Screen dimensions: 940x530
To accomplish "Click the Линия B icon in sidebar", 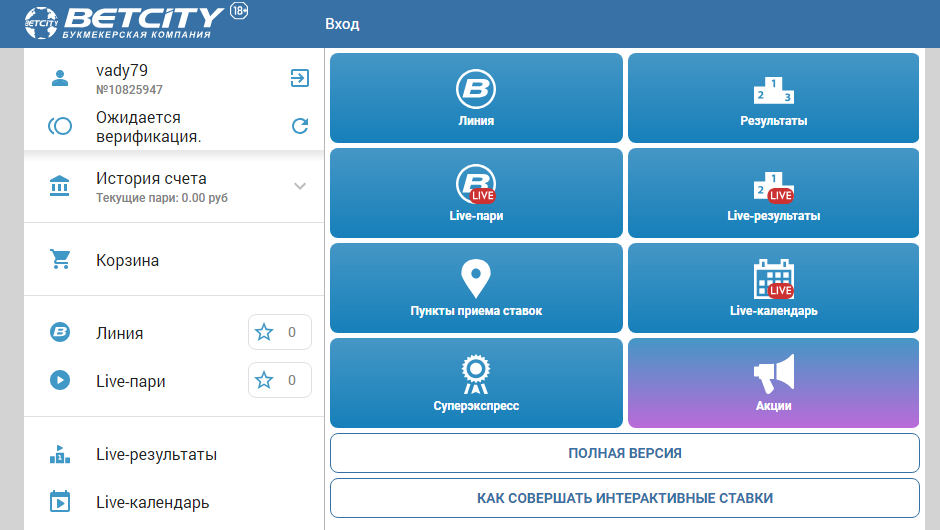I will (x=60, y=332).
